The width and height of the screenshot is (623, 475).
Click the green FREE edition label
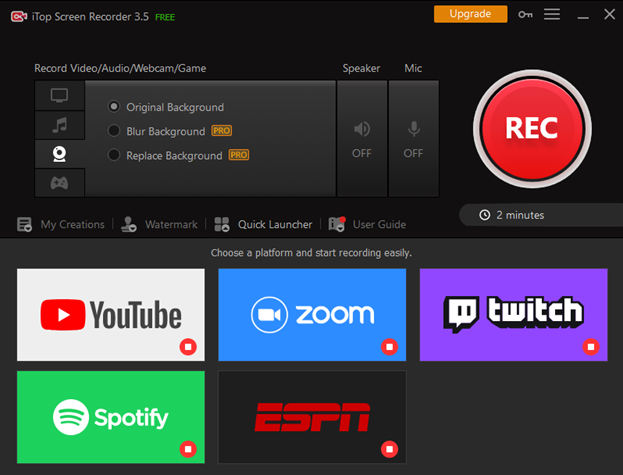pos(165,17)
